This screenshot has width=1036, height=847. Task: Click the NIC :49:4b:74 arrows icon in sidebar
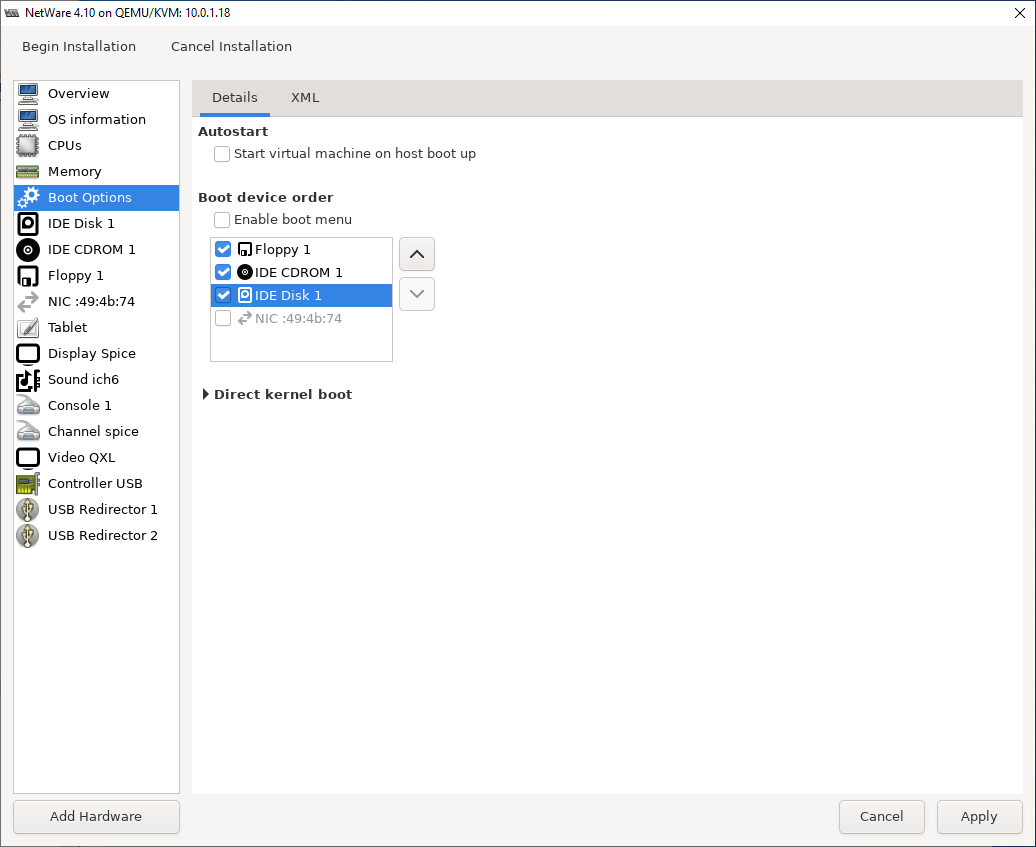pos(28,301)
